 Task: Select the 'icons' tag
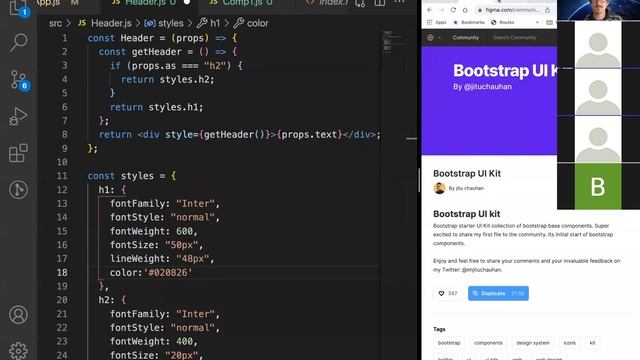(569, 343)
